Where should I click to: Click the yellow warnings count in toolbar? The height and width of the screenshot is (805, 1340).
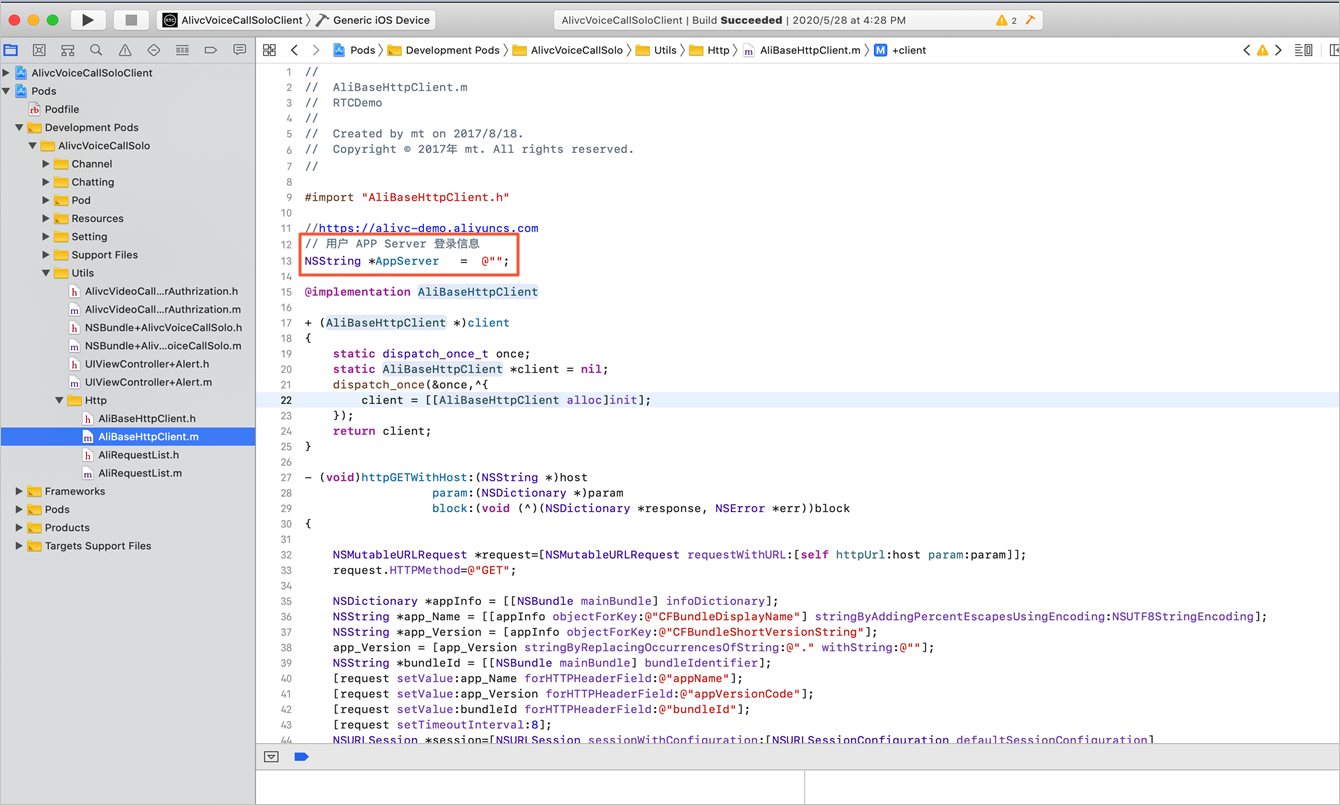(x=1006, y=20)
